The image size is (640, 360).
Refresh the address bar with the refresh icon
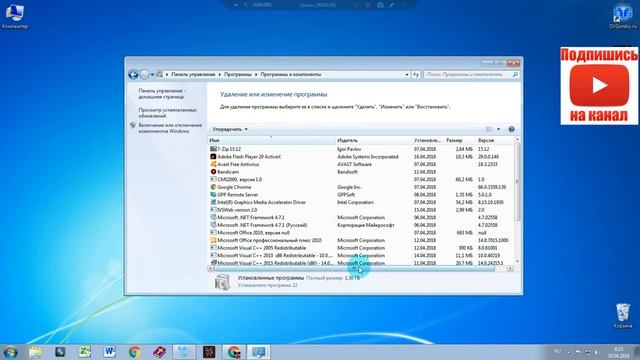[416, 75]
